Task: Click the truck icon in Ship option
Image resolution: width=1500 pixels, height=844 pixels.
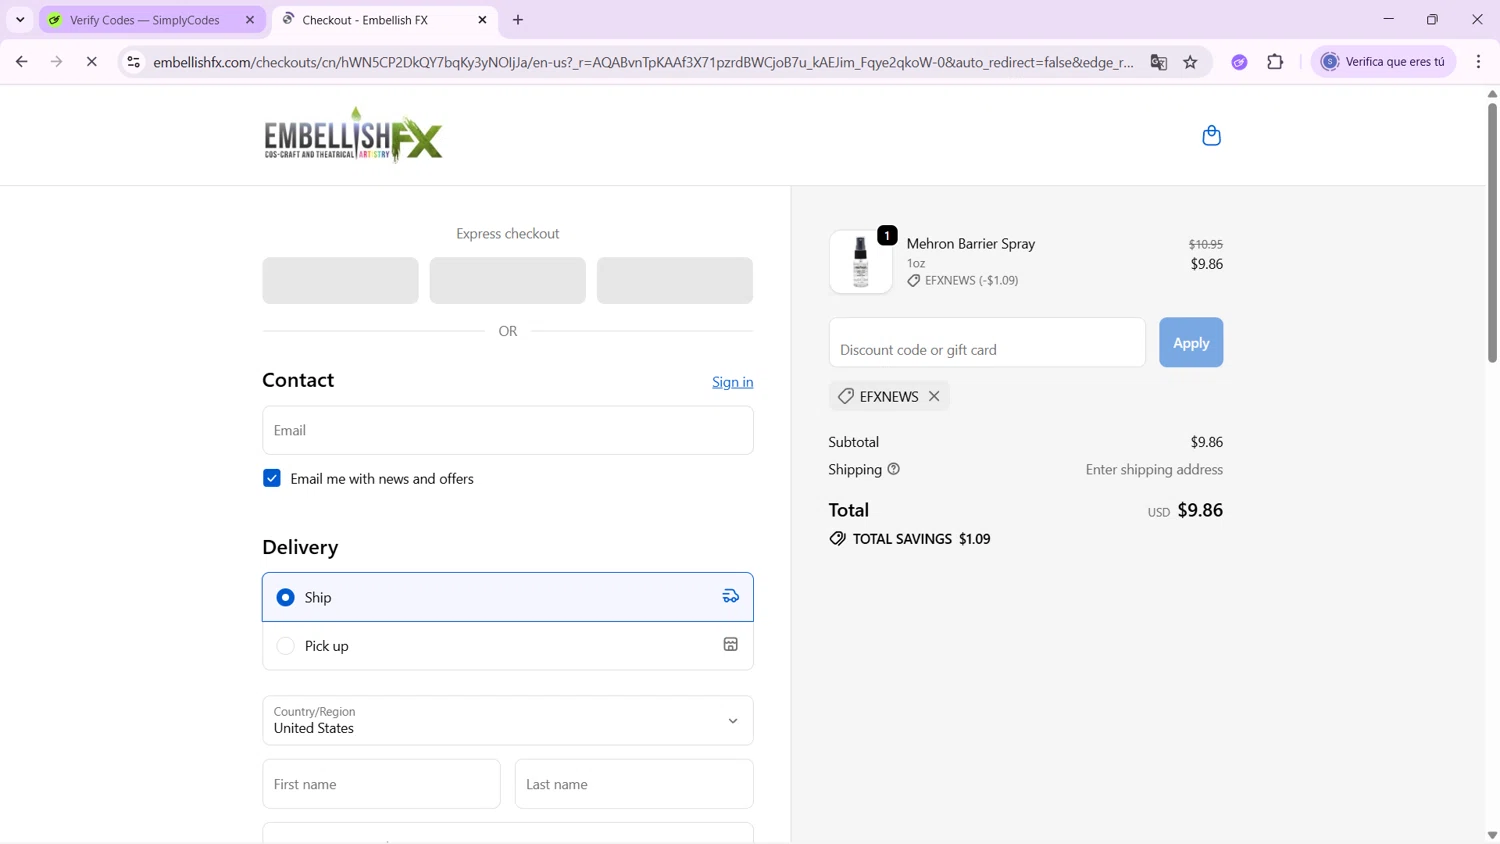Action: (731, 597)
